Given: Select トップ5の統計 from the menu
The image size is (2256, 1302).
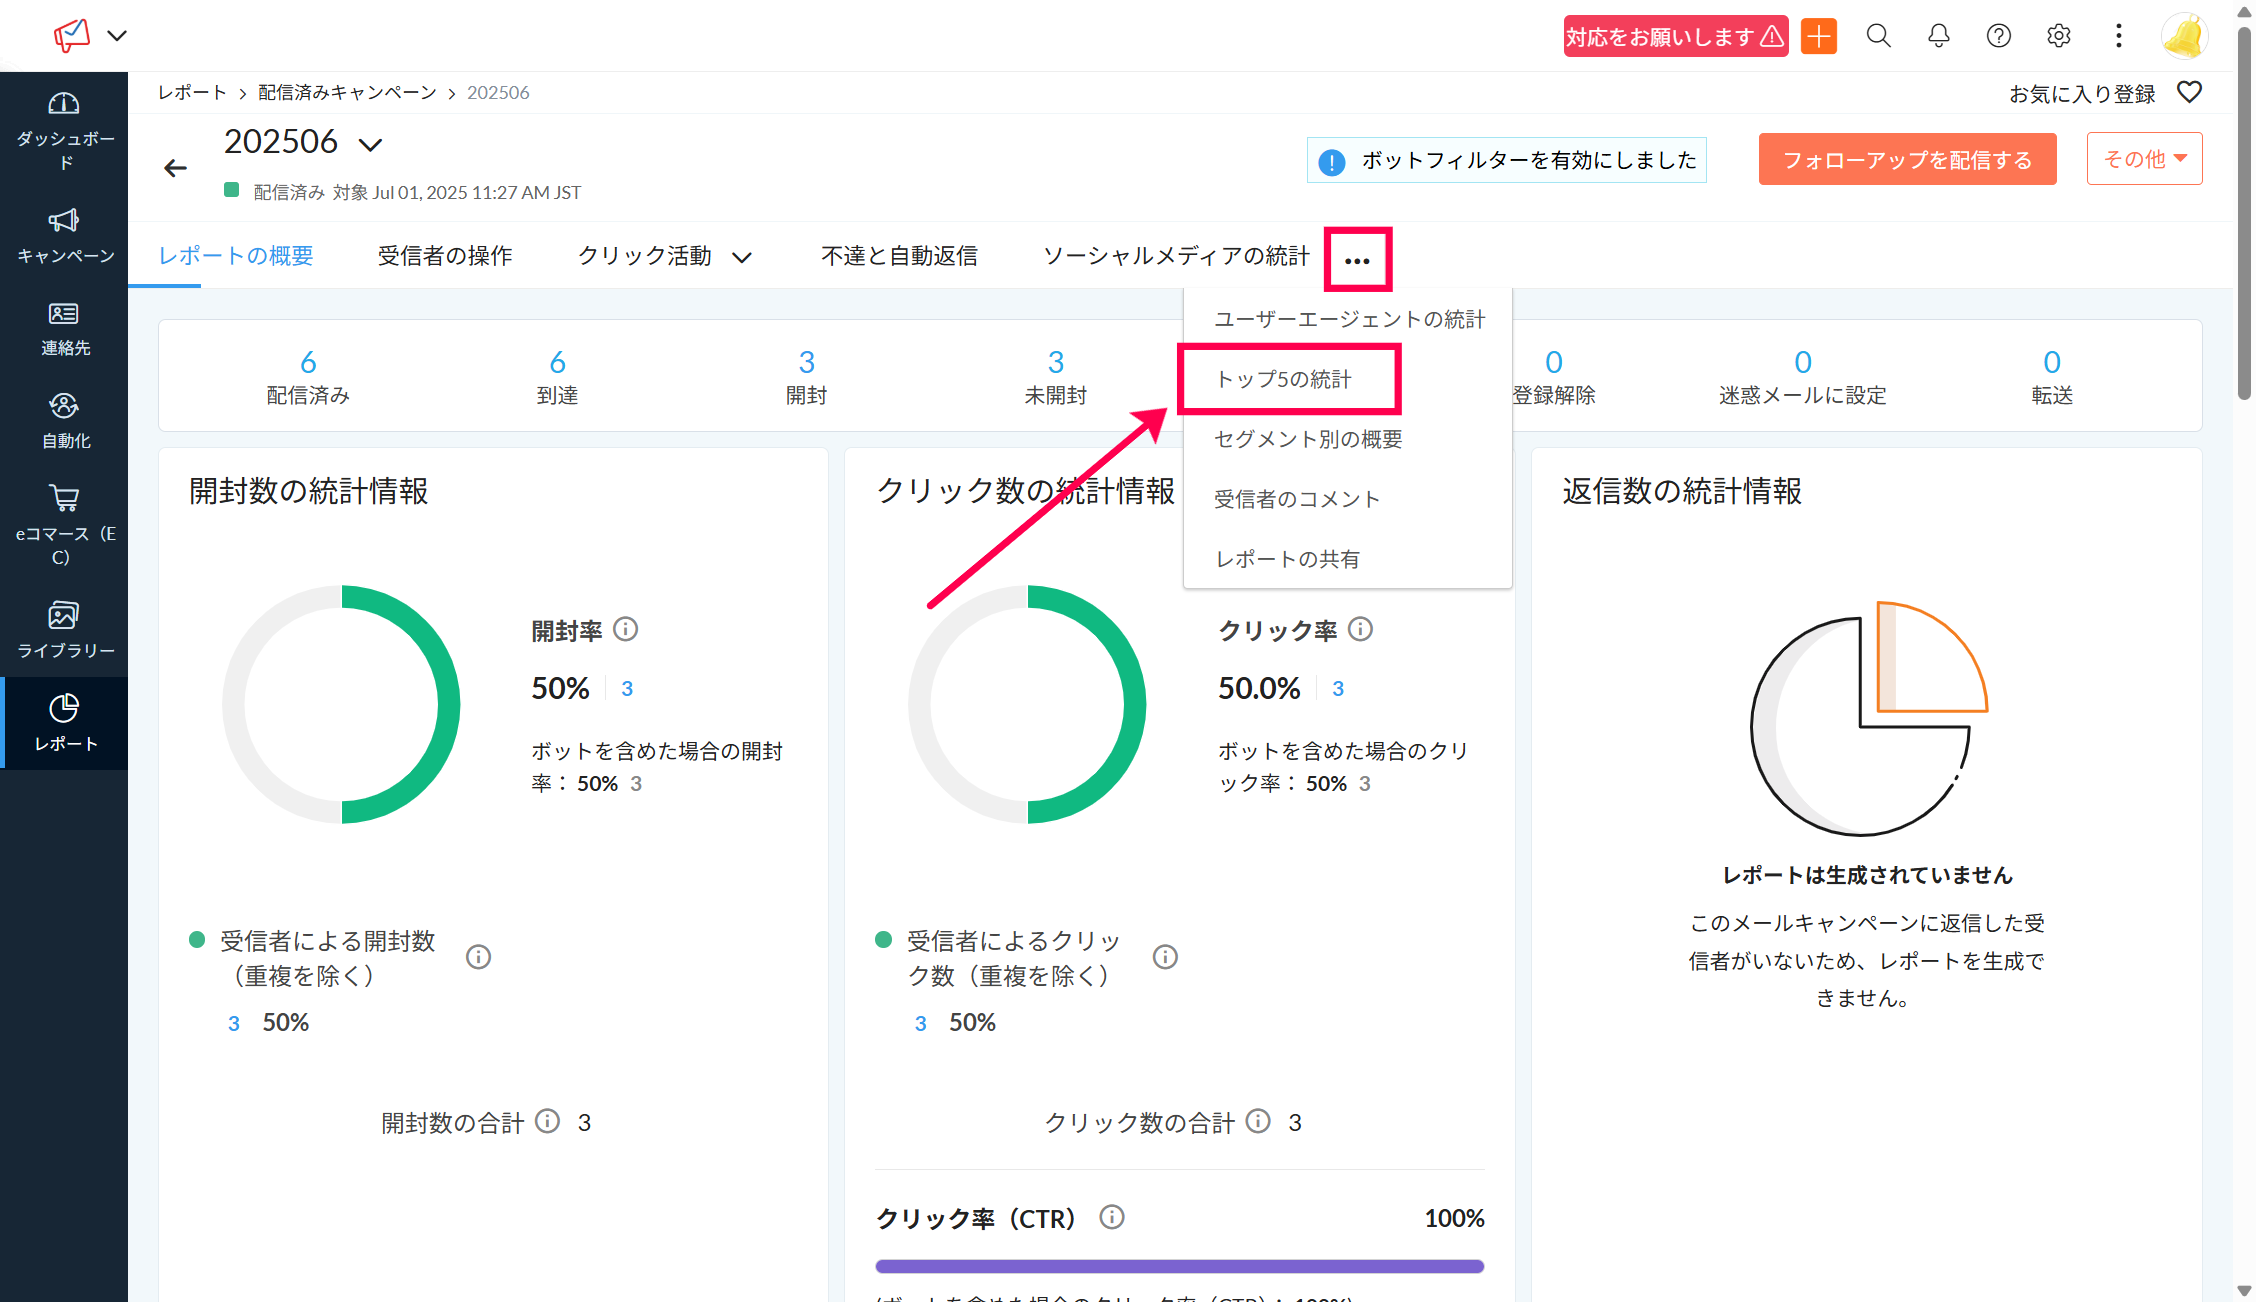Looking at the screenshot, I should 1283,380.
